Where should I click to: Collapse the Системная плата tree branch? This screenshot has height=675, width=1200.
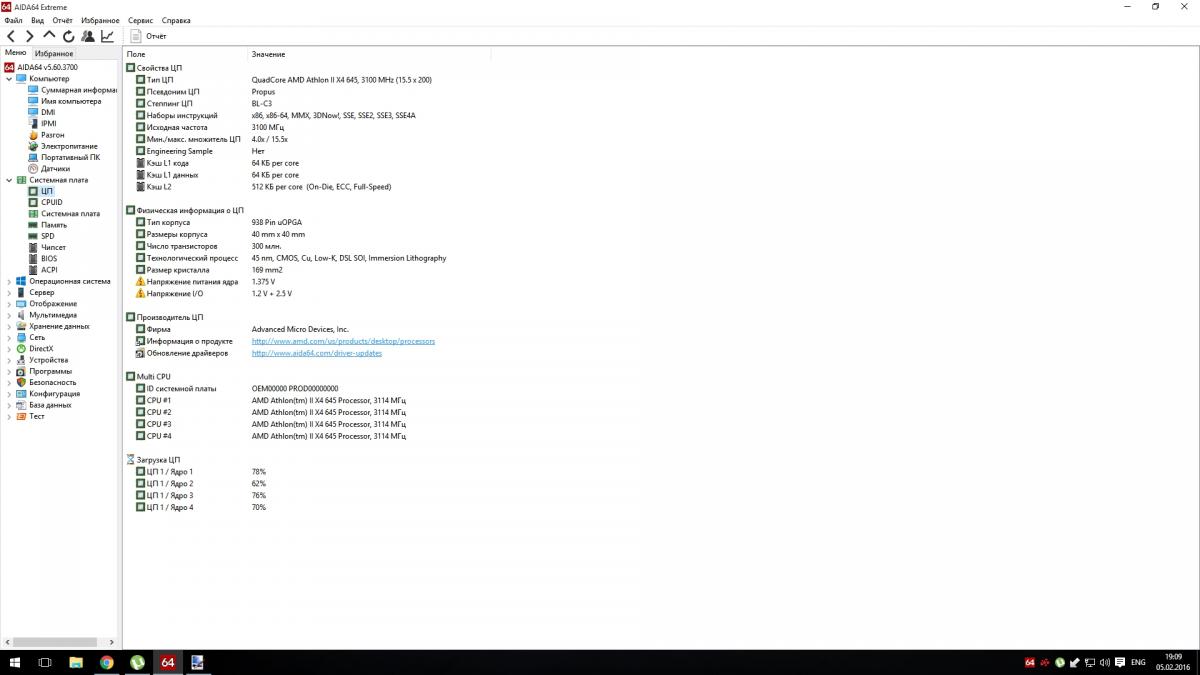(9, 180)
